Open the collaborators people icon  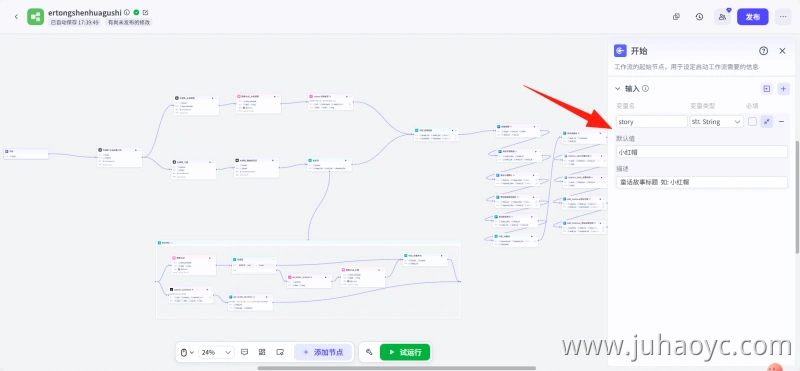pyautogui.click(x=722, y=17)
